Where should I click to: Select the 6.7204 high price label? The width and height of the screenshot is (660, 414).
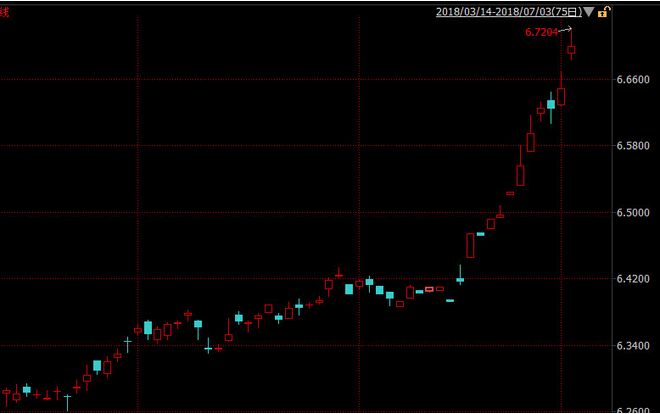(541, 32)
